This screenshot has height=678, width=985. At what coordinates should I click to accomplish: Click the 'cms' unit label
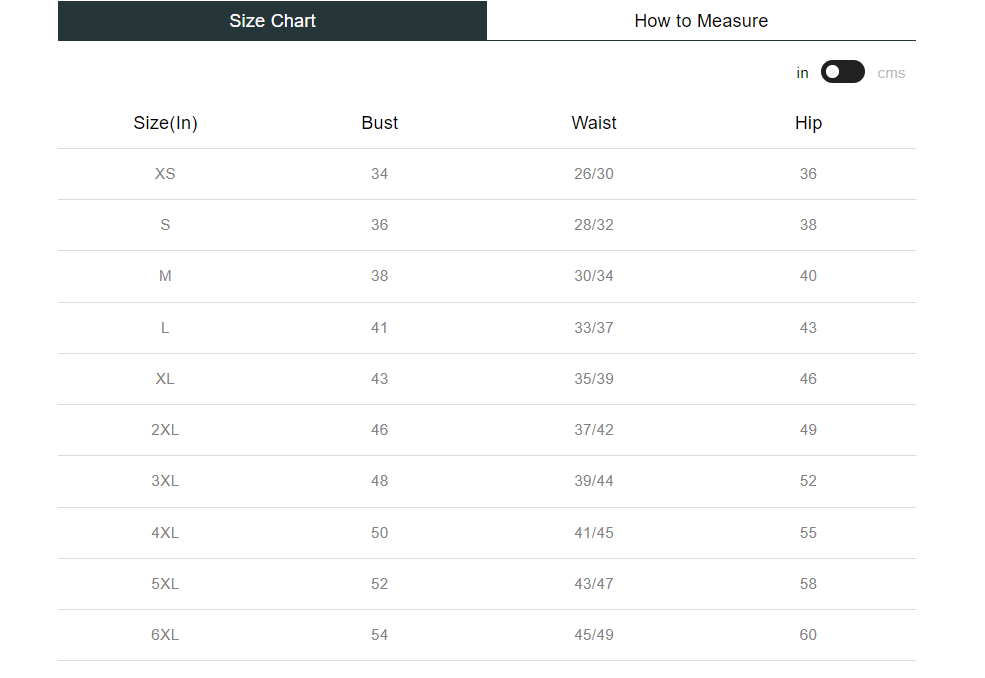tap(891, 73)
